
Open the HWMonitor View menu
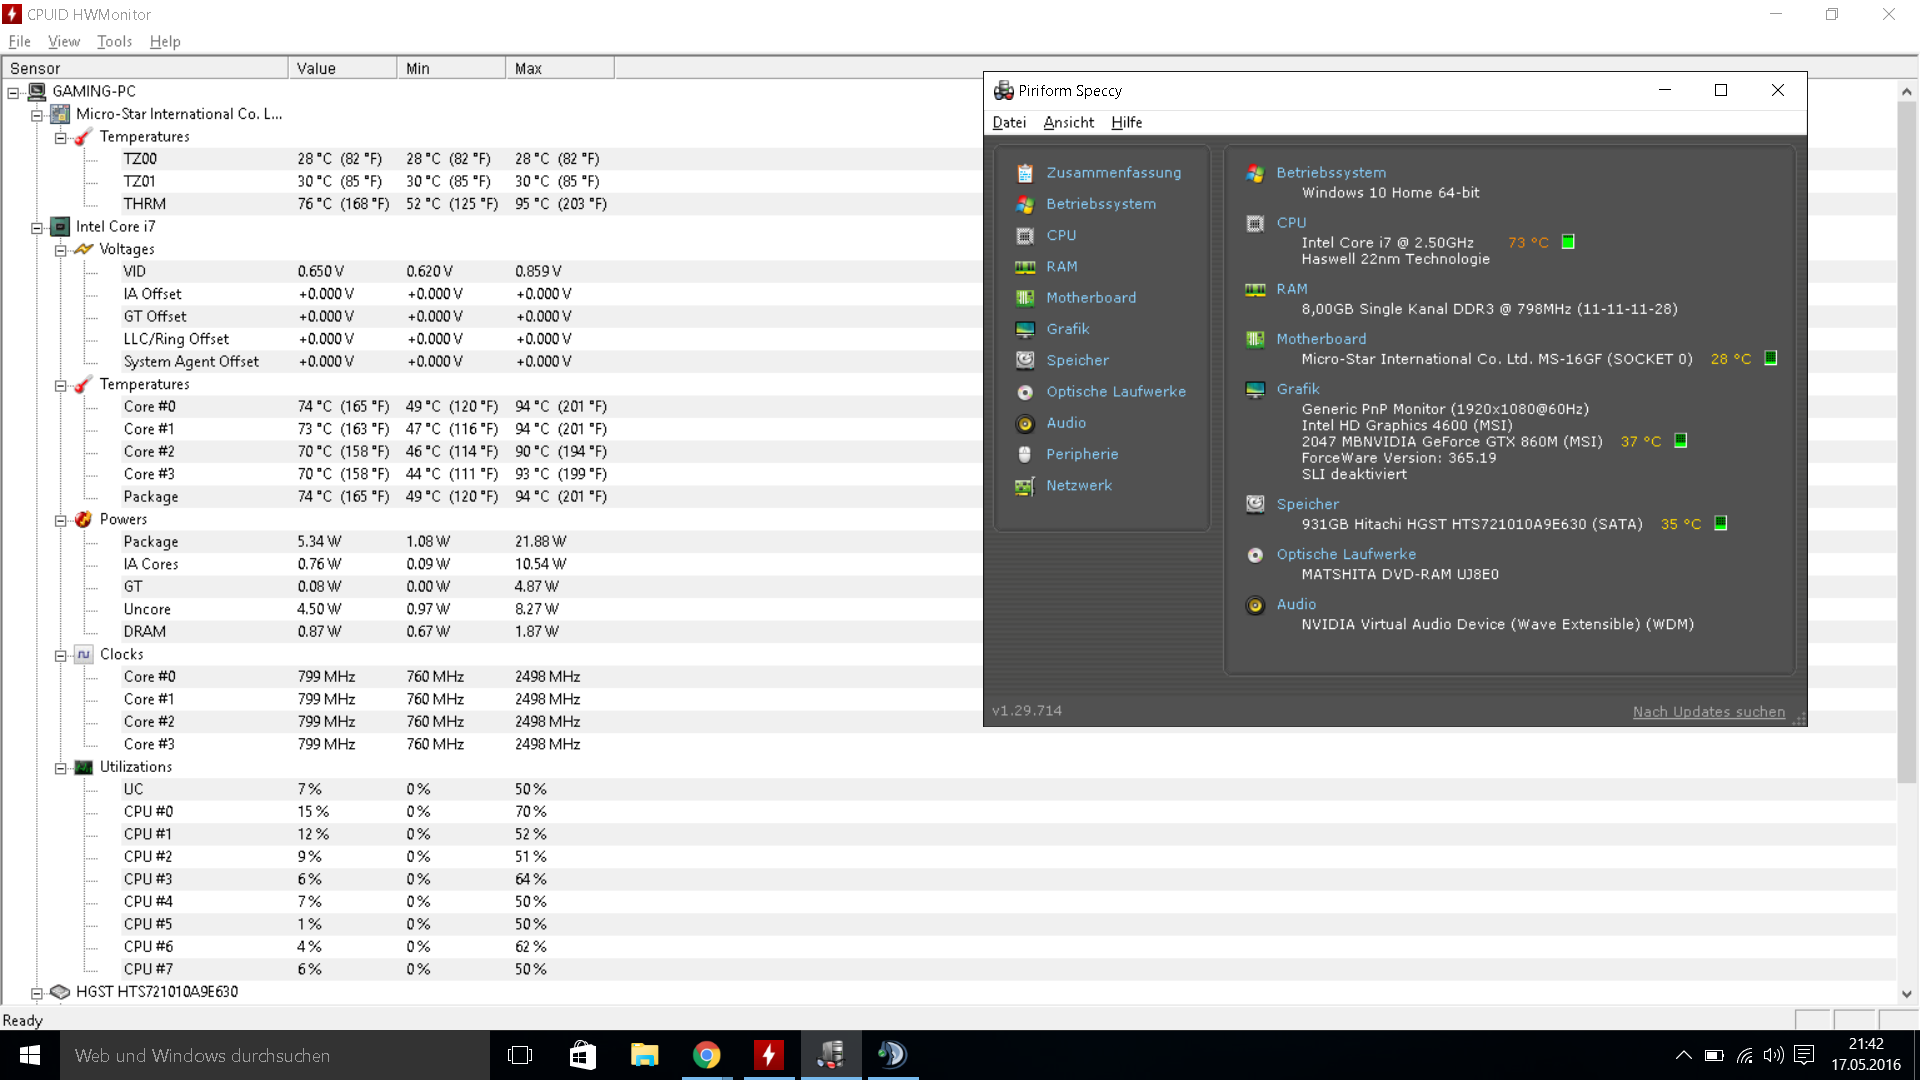(64, 41)
